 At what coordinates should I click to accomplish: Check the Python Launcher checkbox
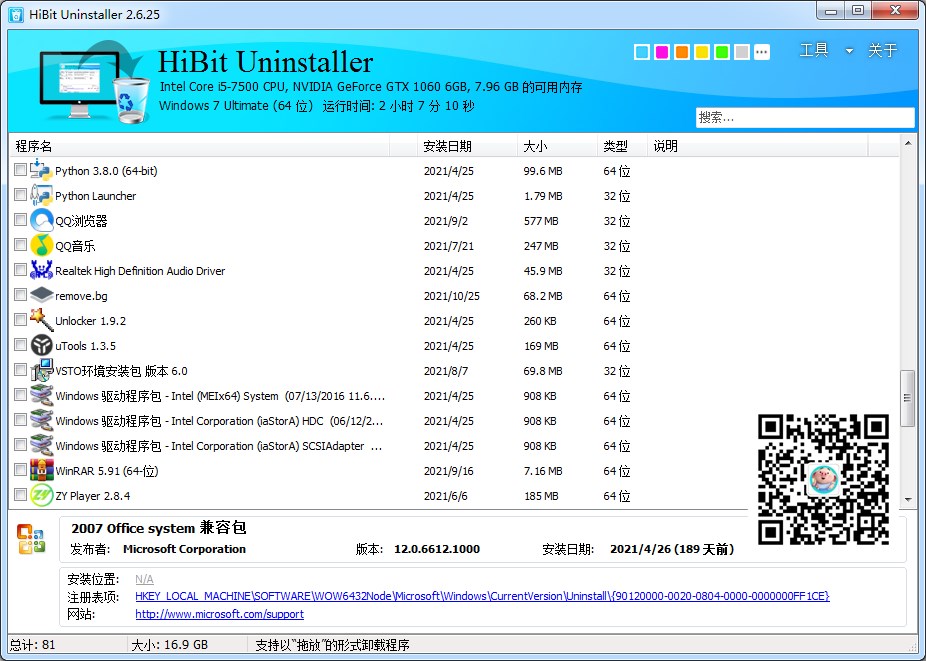point(20,195)
